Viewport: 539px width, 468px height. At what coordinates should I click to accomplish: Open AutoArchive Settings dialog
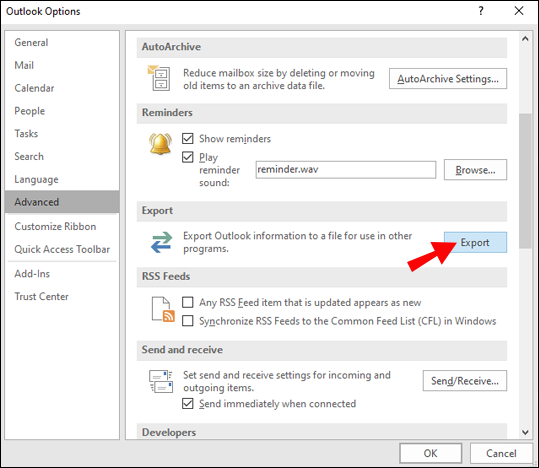point(448,79)
